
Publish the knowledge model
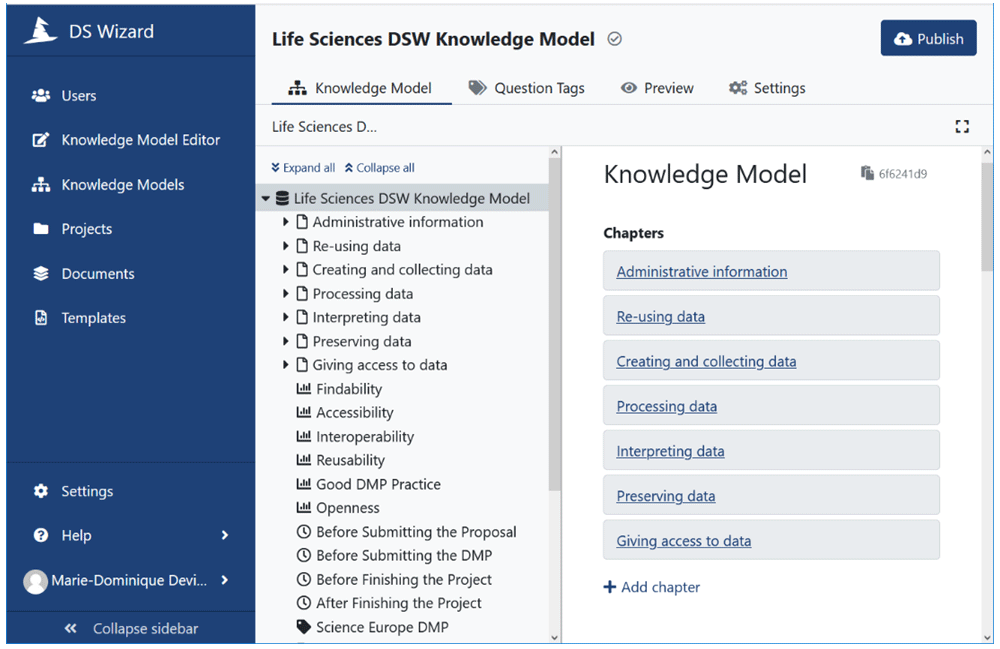click(x=929, y=38)
